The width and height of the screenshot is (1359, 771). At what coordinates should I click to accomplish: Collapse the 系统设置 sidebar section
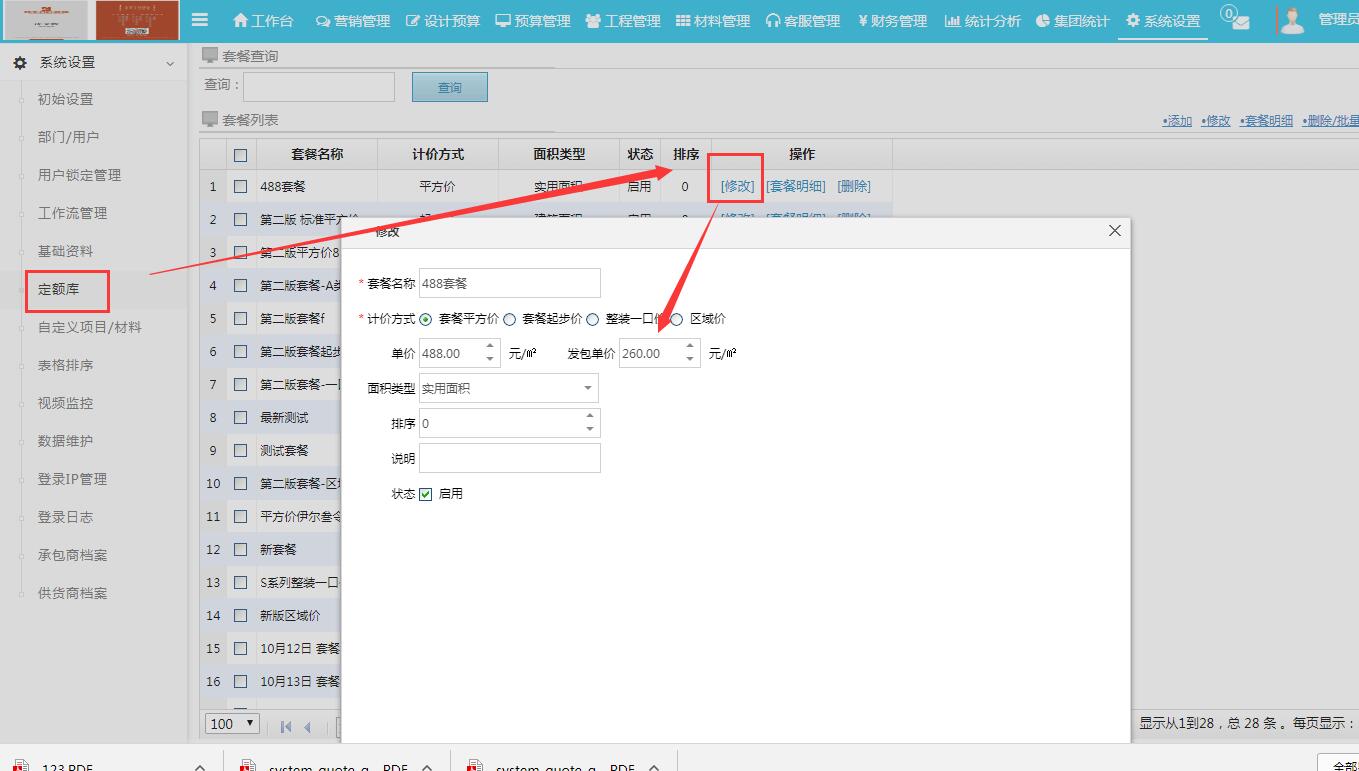click(170, 63)
